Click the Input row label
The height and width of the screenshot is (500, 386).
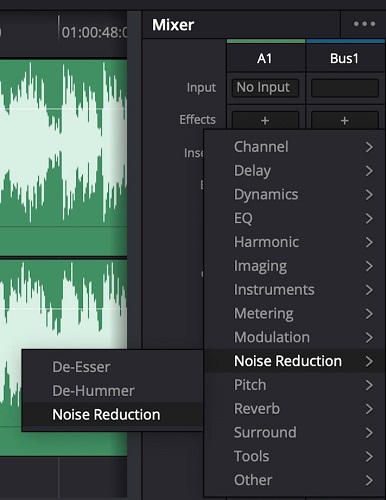[x=201, y=88]
